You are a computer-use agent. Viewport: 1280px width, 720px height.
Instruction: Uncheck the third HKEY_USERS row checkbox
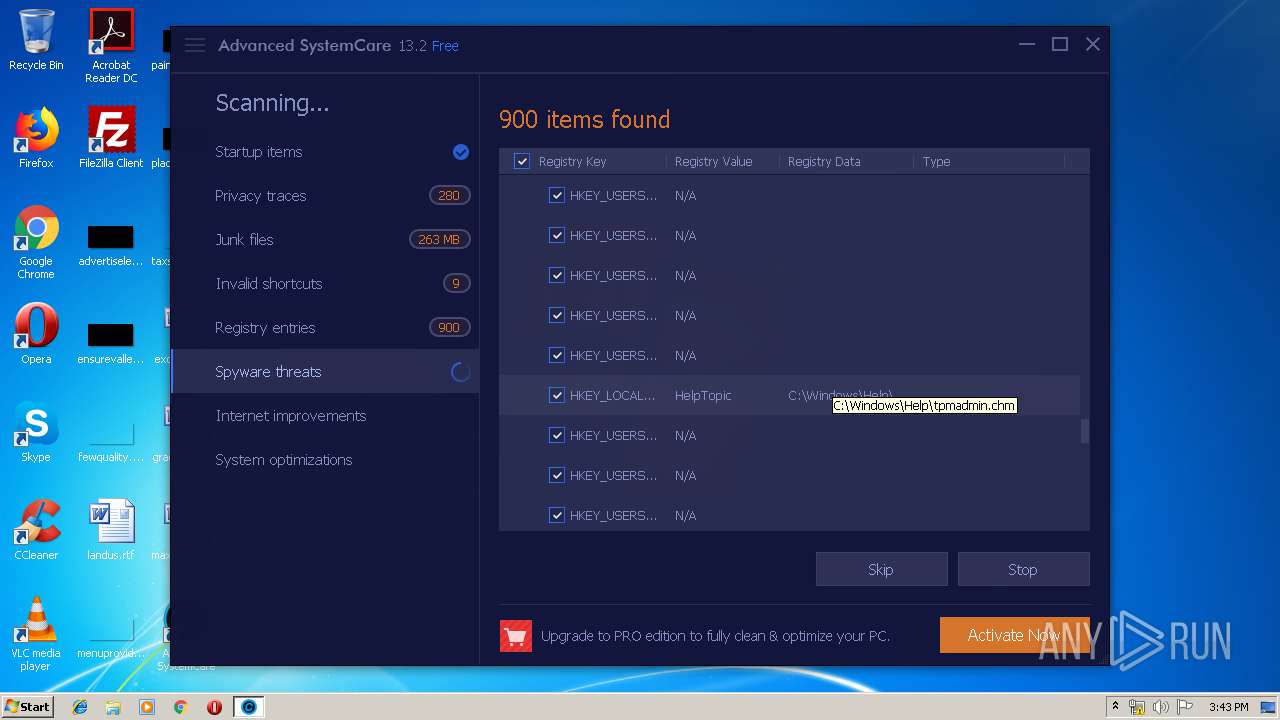pos(557,275)
